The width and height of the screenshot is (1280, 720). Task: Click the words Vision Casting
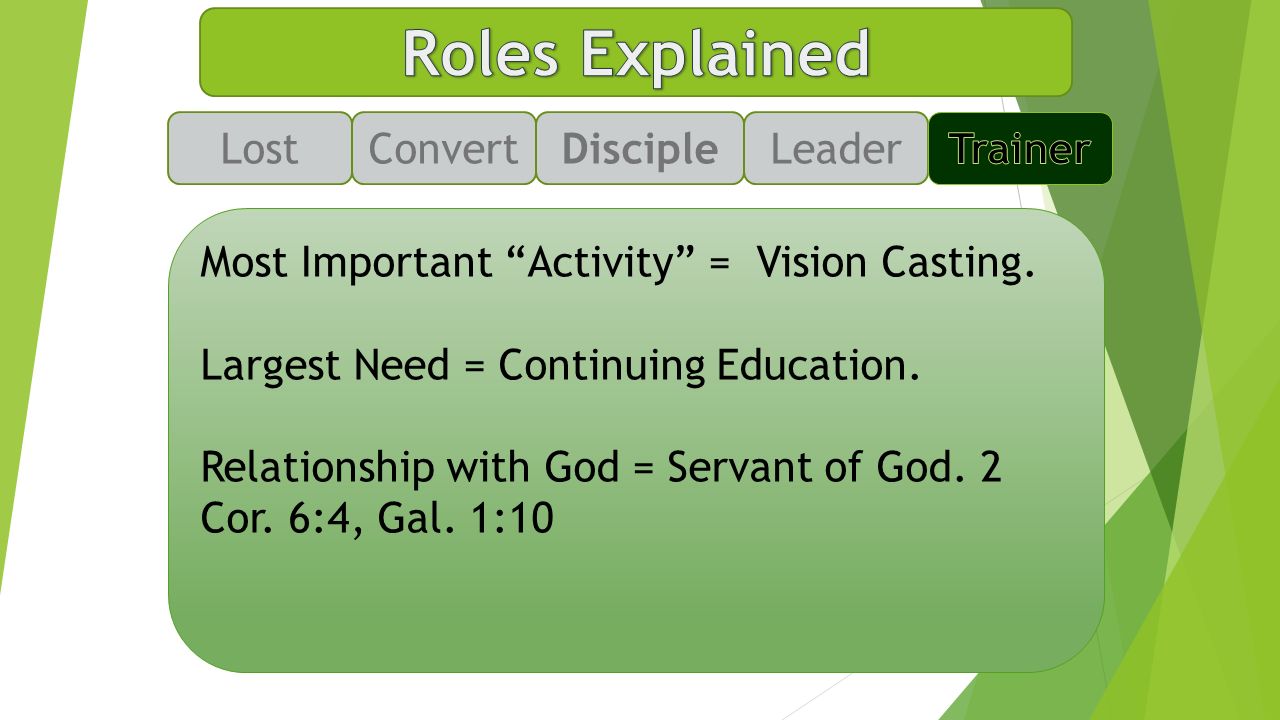[895, 263]
